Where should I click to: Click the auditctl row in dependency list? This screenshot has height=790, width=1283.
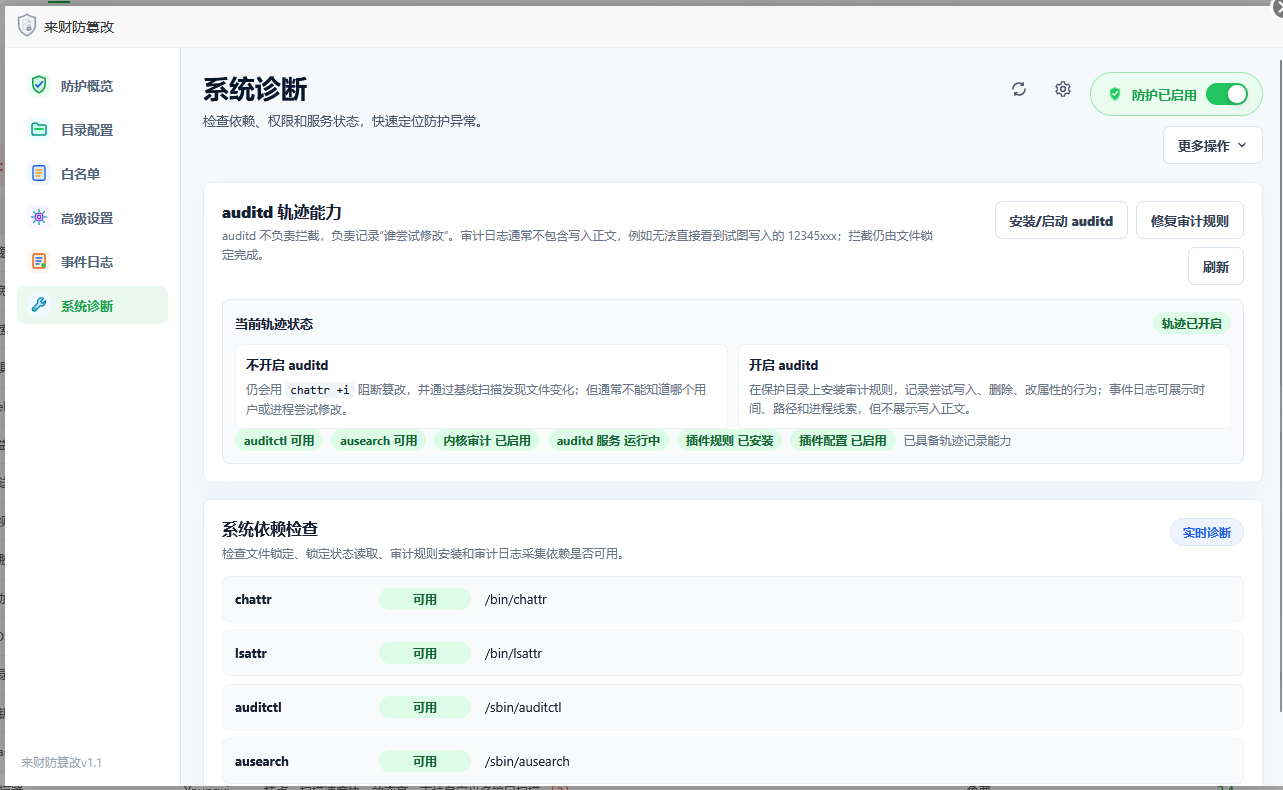[733, 707]
